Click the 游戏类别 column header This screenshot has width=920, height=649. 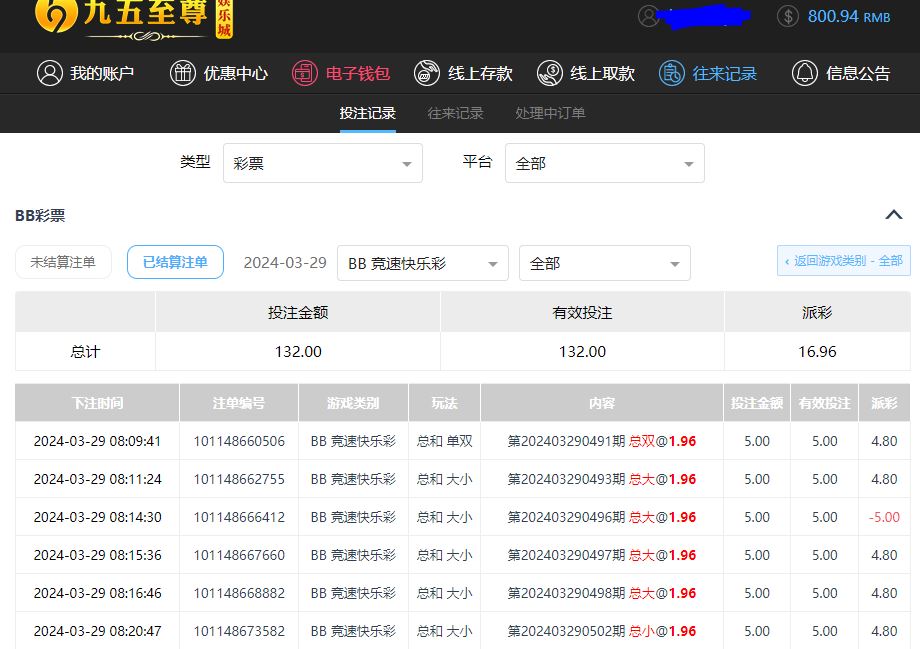(353, 403)
